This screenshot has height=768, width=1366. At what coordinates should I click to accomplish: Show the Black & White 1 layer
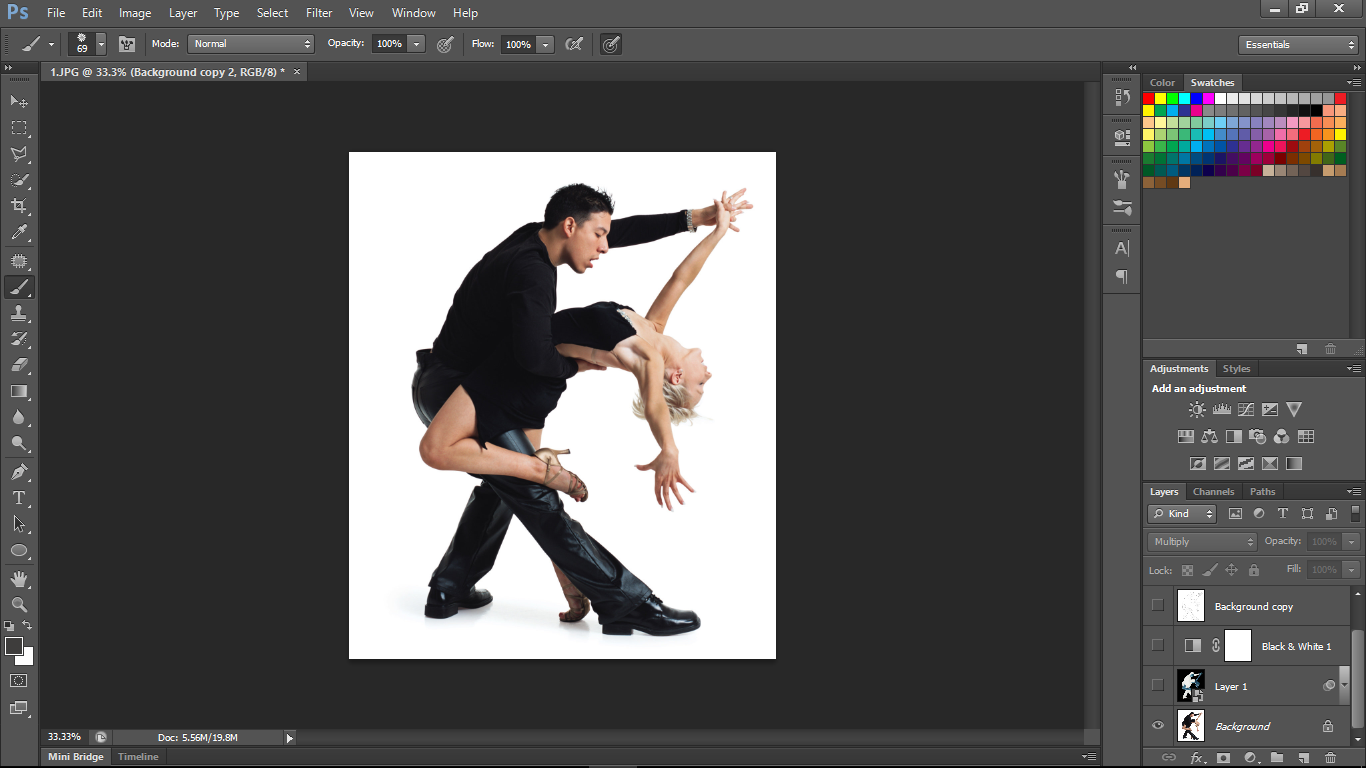(x=1158, y=645)
